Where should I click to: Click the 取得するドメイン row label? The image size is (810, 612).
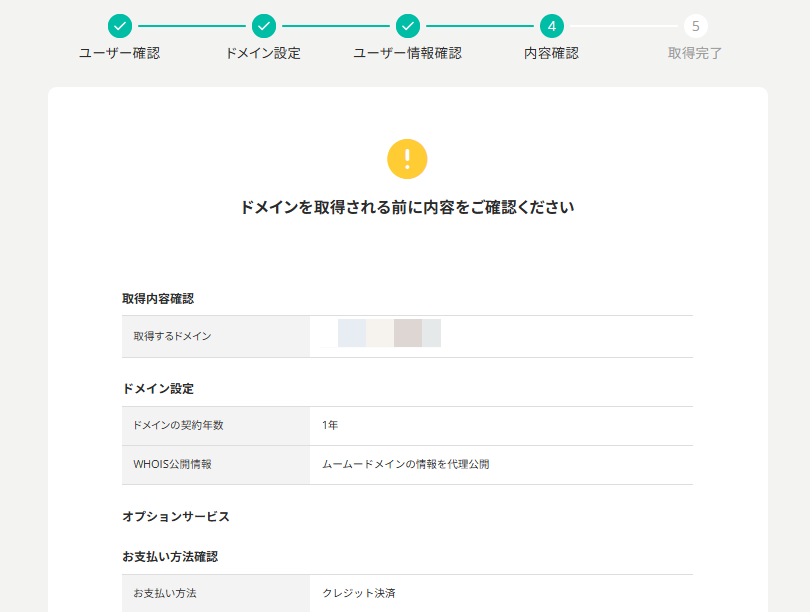[x=172, y=336]
